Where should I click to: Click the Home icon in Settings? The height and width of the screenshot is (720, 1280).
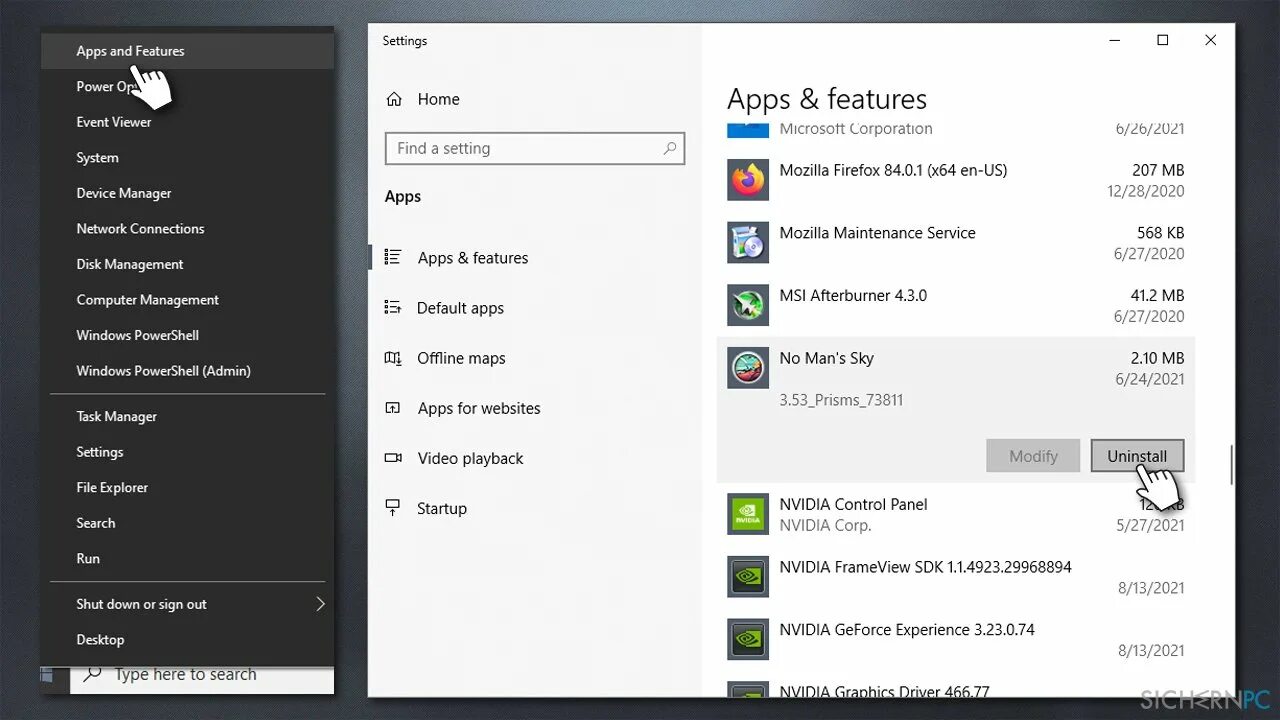394,99
